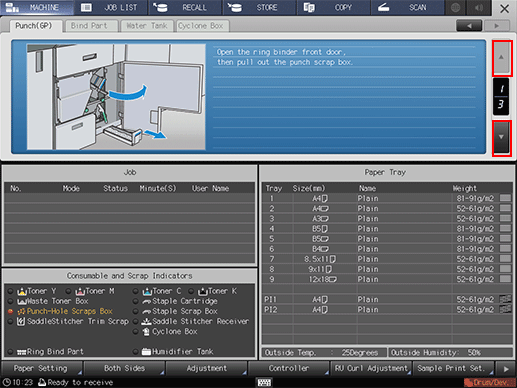
Task: Open the Adjustment menu
Action: pyautogui.click(x=207, y=369)
